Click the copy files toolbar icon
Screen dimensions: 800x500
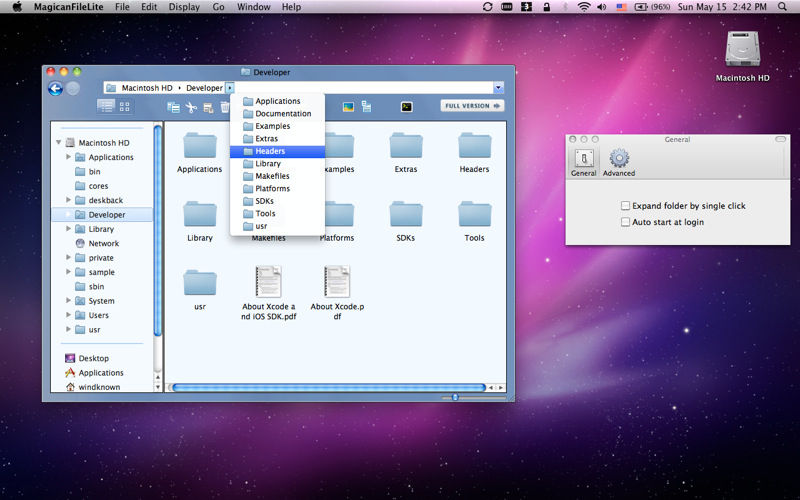pos(173,107)
